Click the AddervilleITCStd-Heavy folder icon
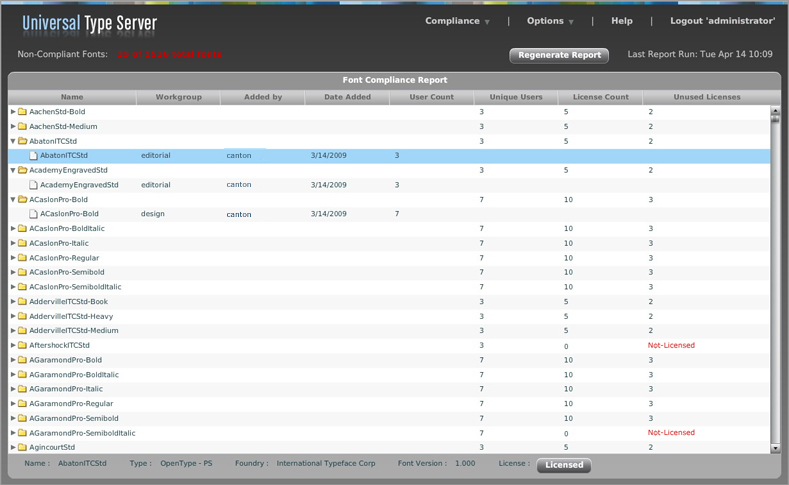The height and width of the screenshot is (485, 789). click(x=22, y=316)
